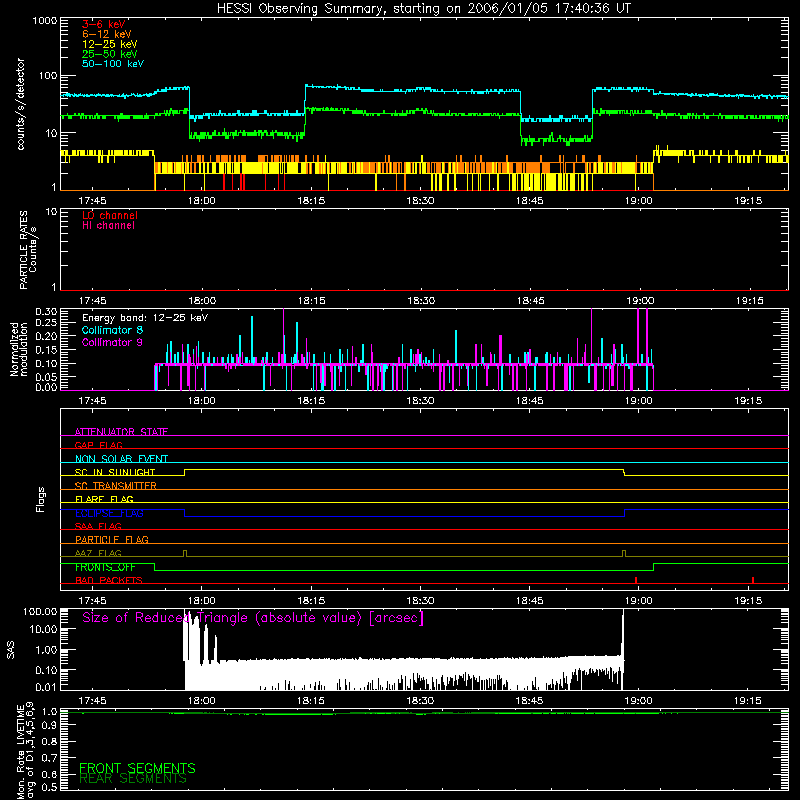This screenshot has width=800, height=800.
Task: Select the FRONT SEGMENTS legend label
Action: [x=137, y=768]
